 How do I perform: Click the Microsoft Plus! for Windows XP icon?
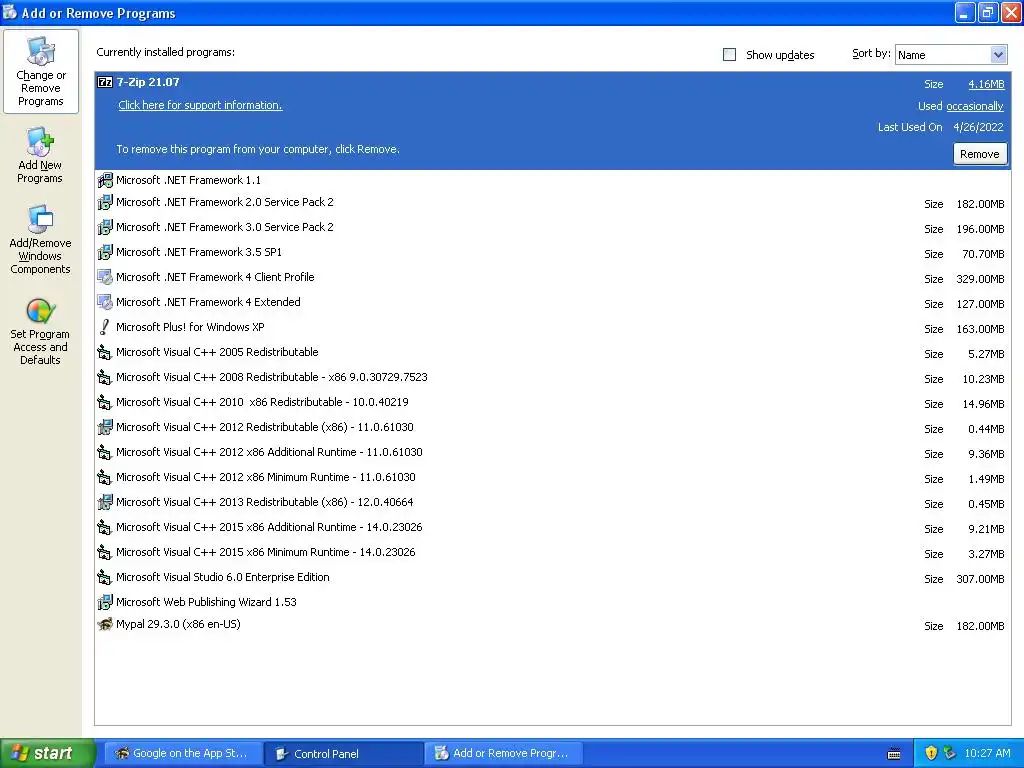[104, 327]
